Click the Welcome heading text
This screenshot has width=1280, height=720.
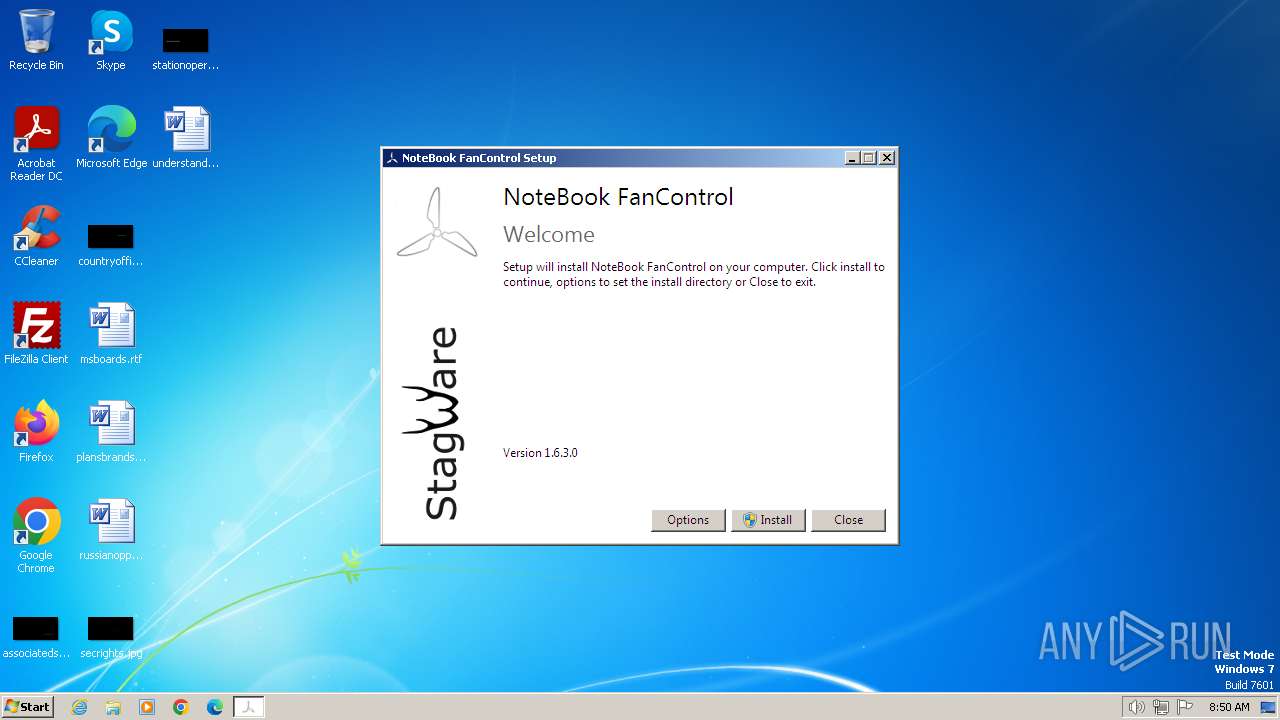[x=549, y=235]
